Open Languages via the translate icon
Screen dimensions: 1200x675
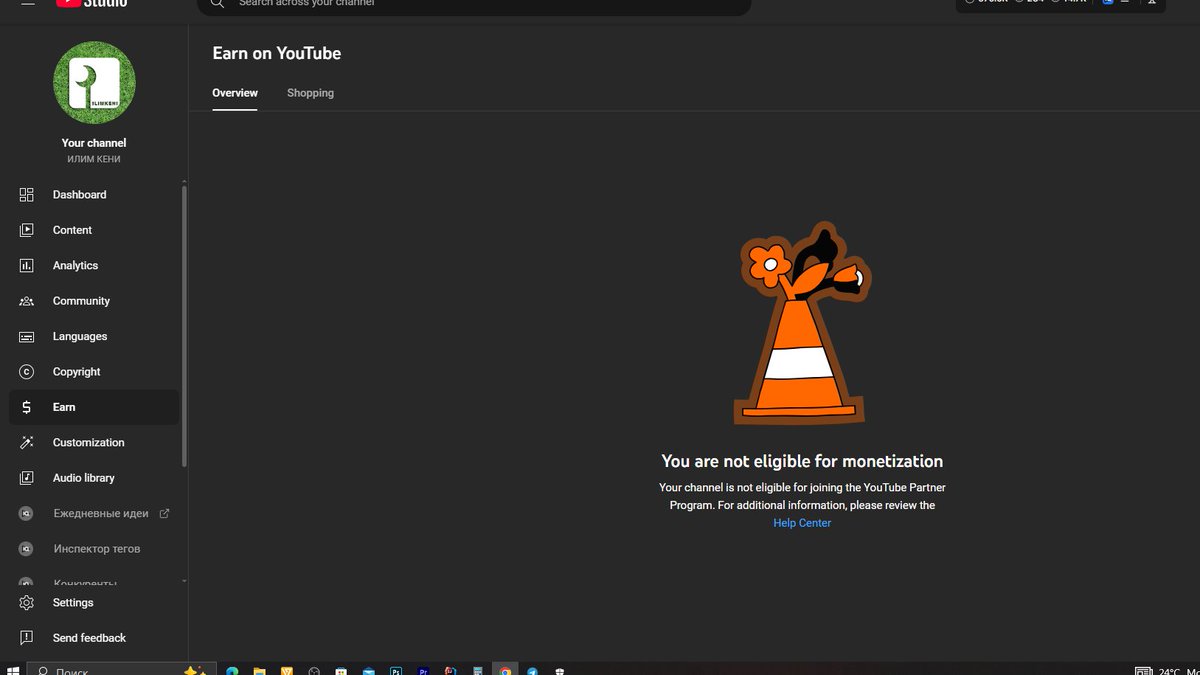(x=27, y=337)
